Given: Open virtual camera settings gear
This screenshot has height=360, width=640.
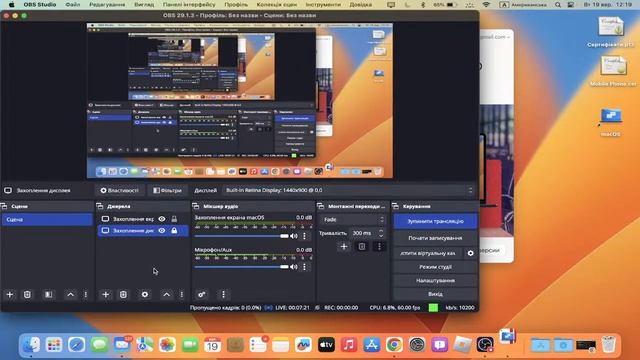Looking at the screenshot, I should tap(471, 253).
